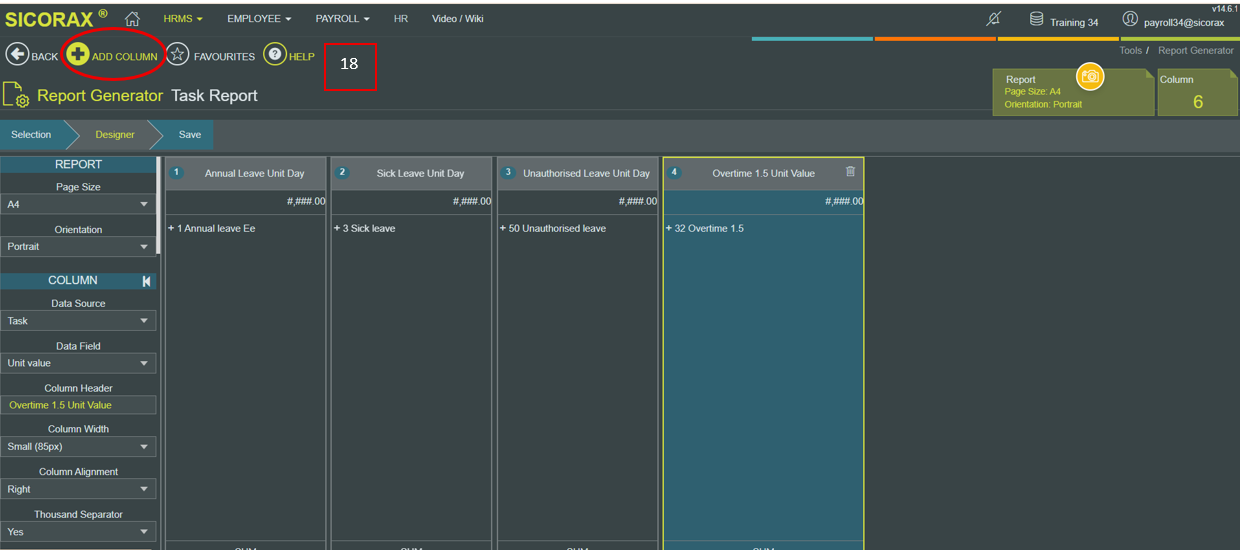This screenshot has height=550, width=1240.
Task: Click the SICORAX logo
Action: [x=56, y=19]
